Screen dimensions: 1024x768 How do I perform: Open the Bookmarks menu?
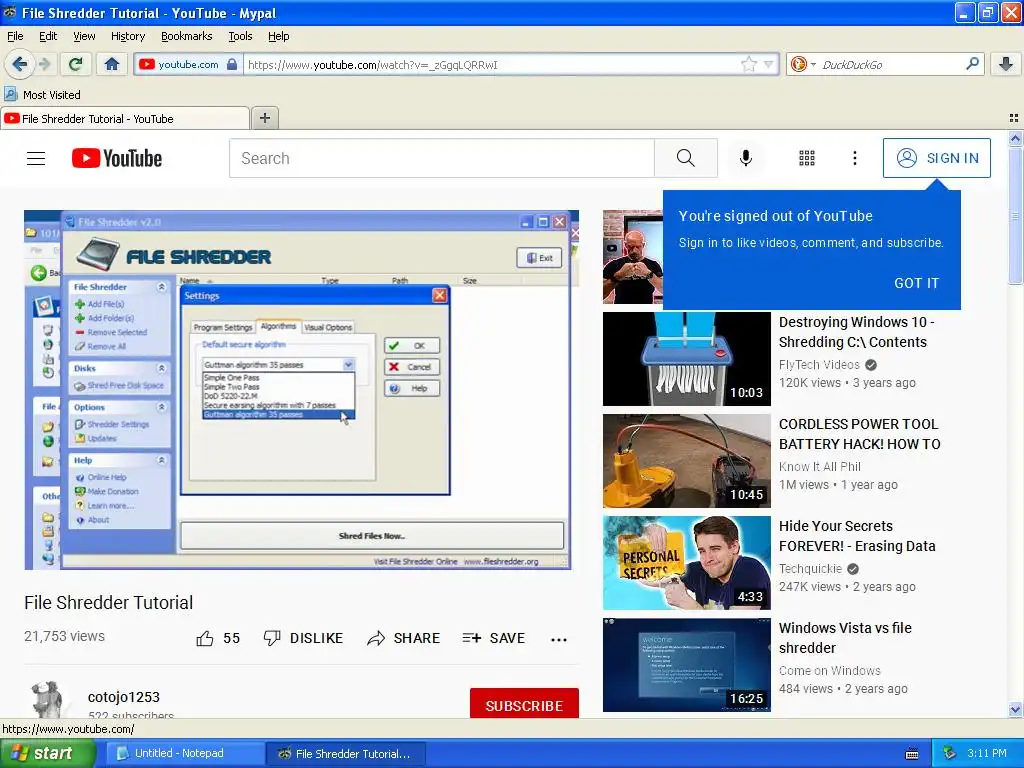(187, 36)
